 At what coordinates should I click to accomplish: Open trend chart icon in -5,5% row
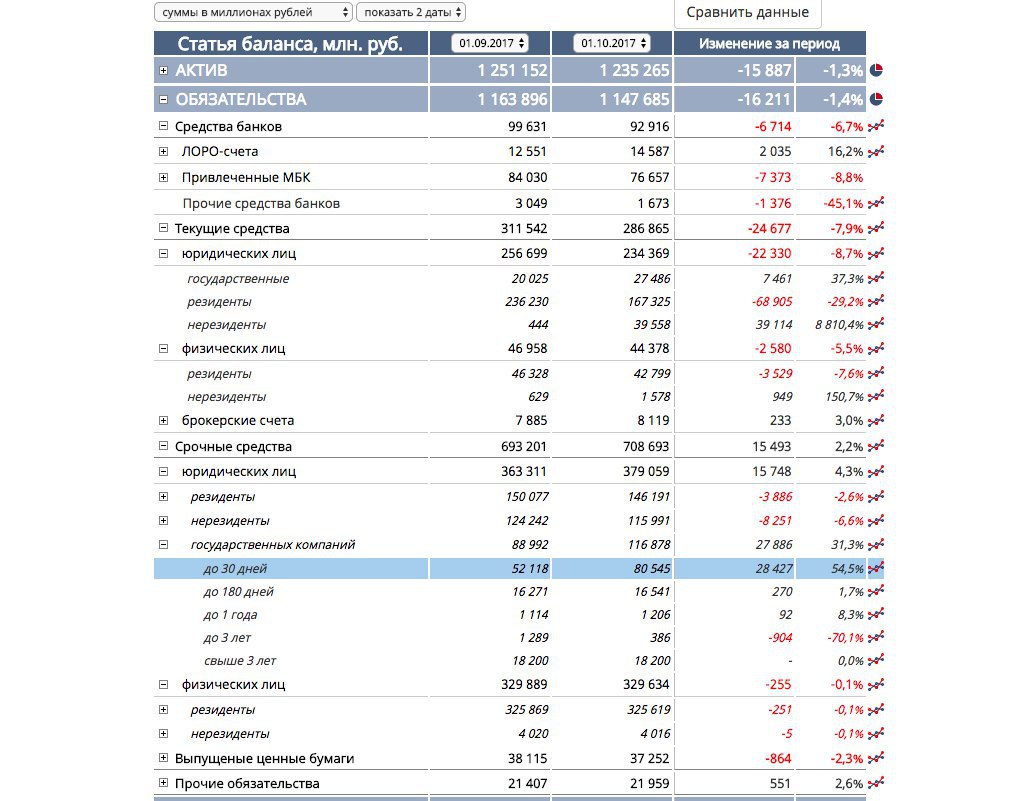click(x=876, y=348)
